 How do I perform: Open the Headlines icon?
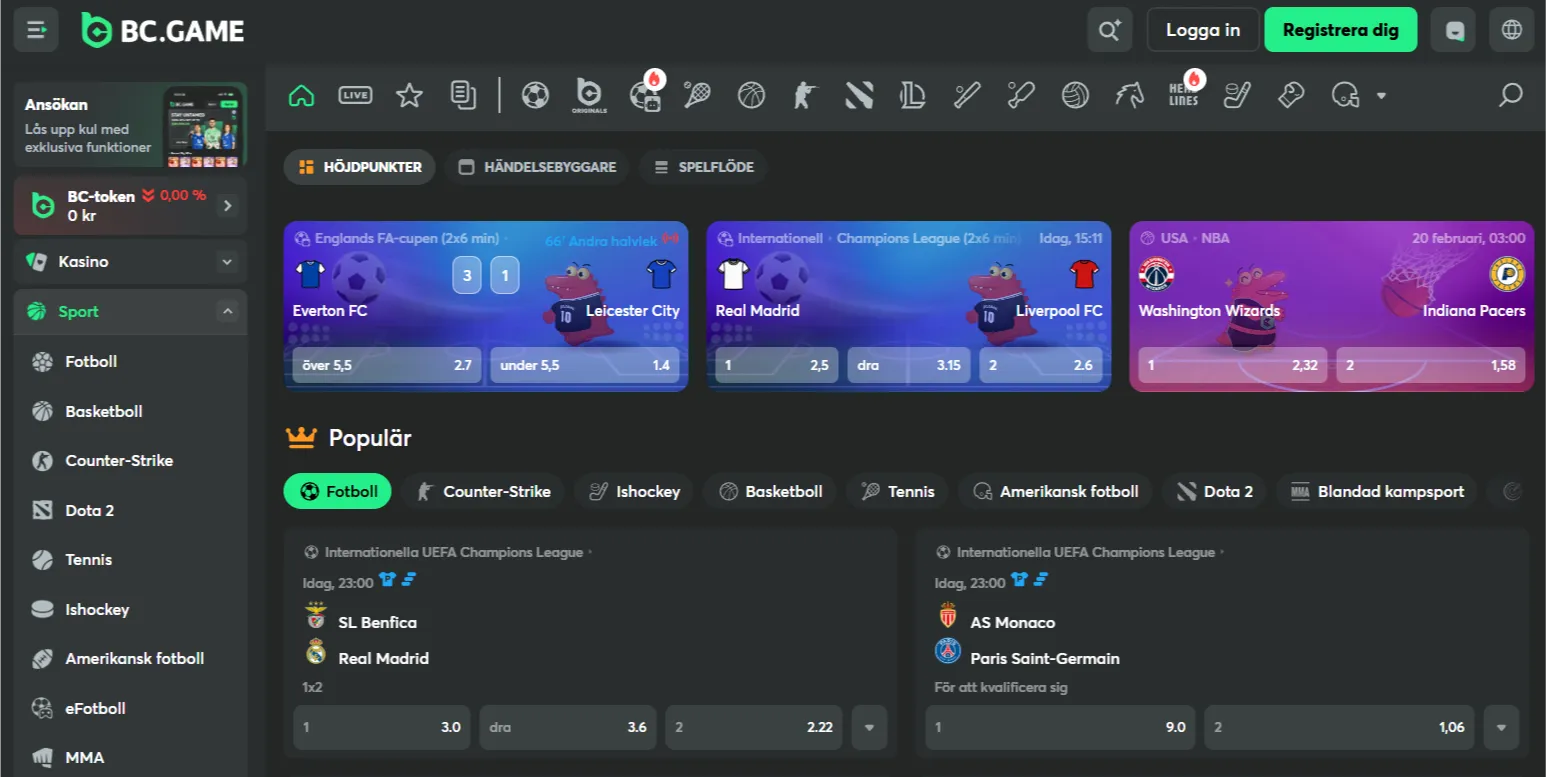coord(1184,96)
